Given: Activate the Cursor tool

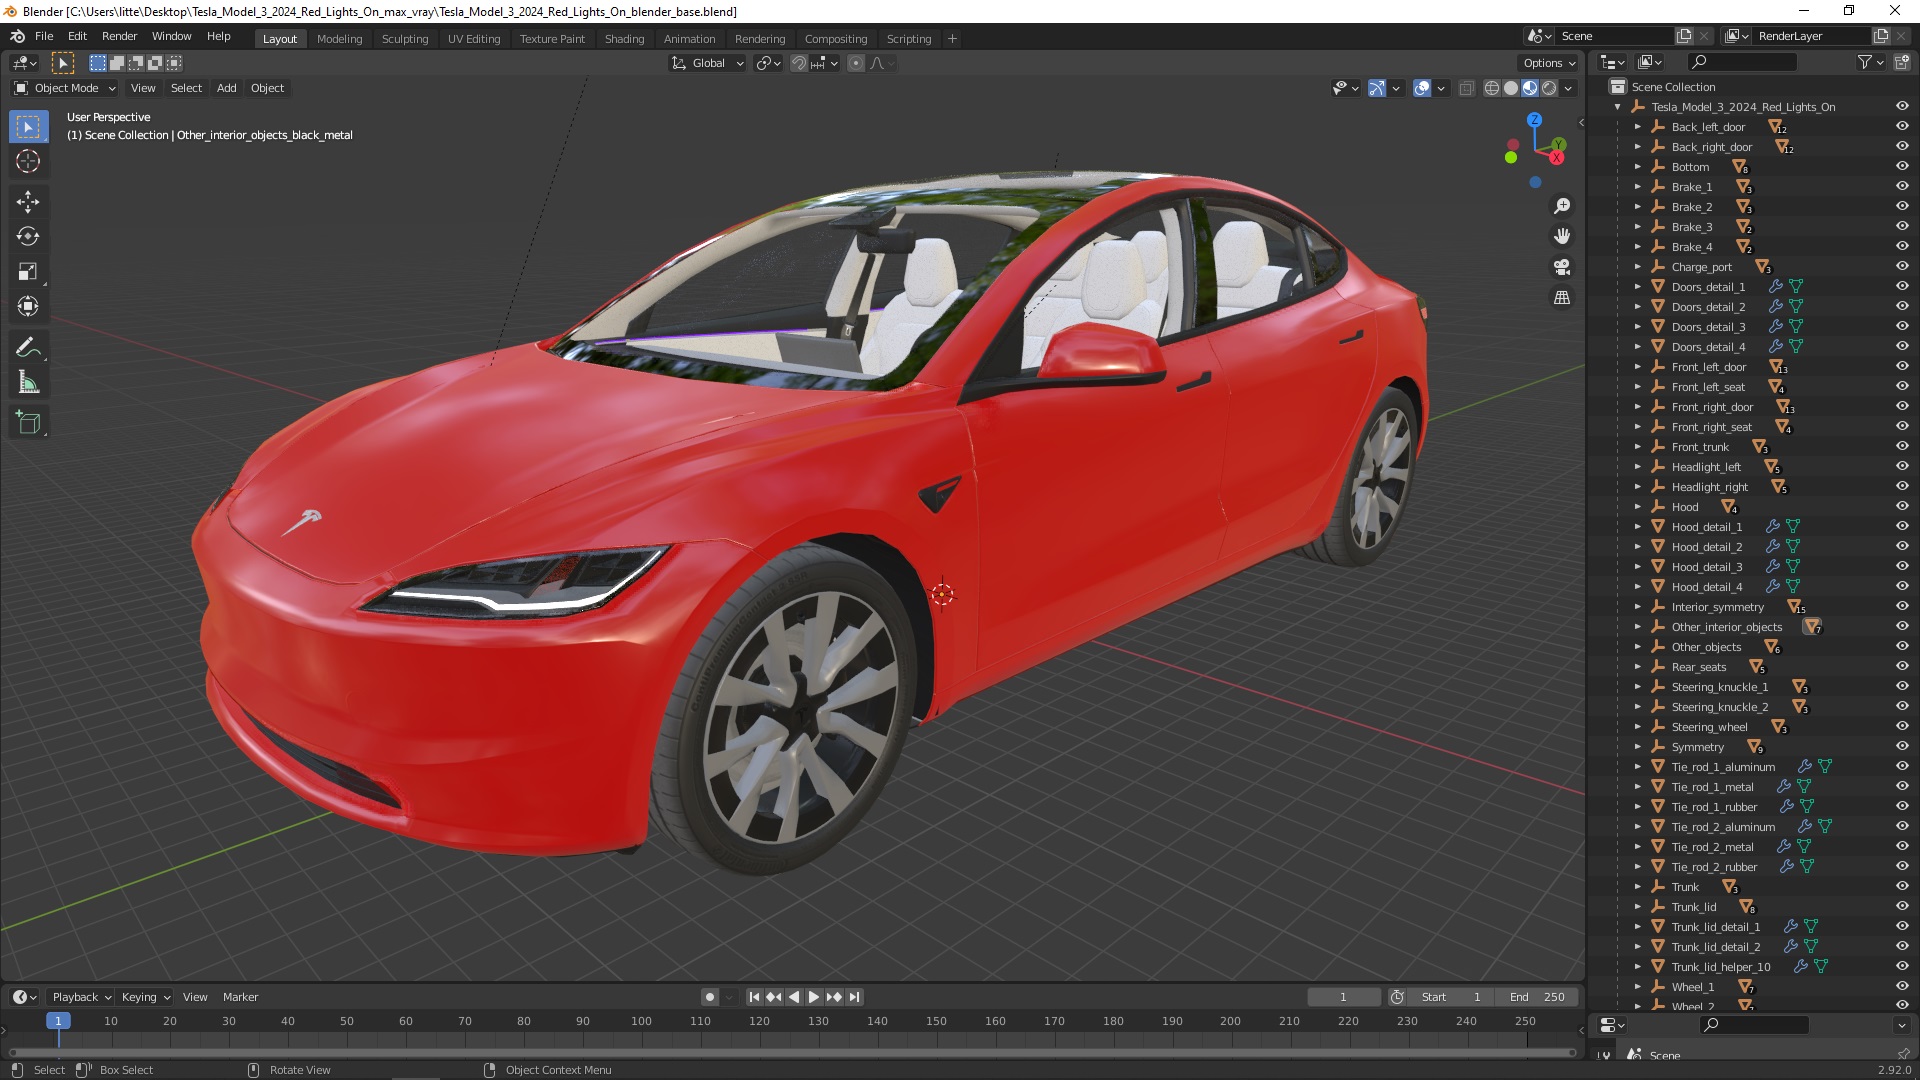Looking at the screenshot, I should (x=28, y=161).
